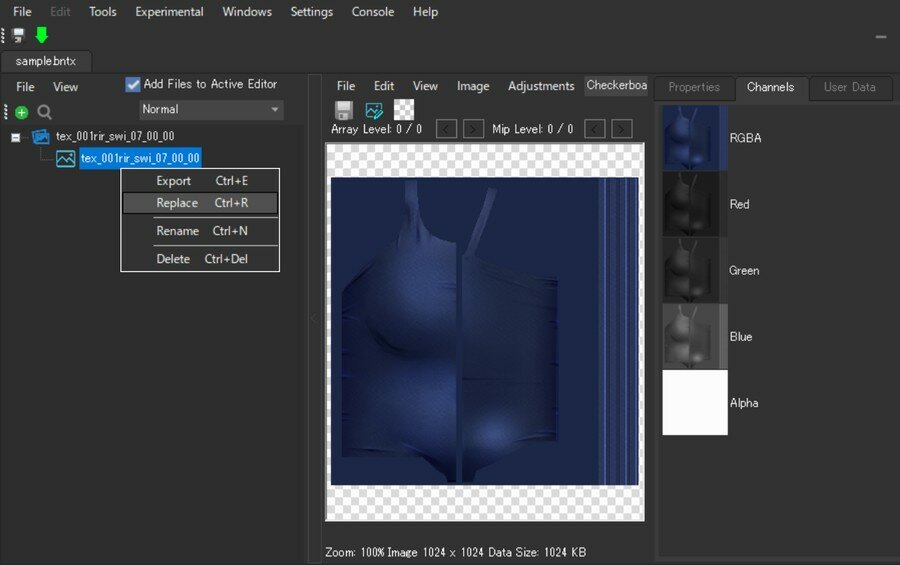Viewport: 900px width, 565px height.
Task: Click the panel collapse arrow left of preview
Action: pos(314,318)
